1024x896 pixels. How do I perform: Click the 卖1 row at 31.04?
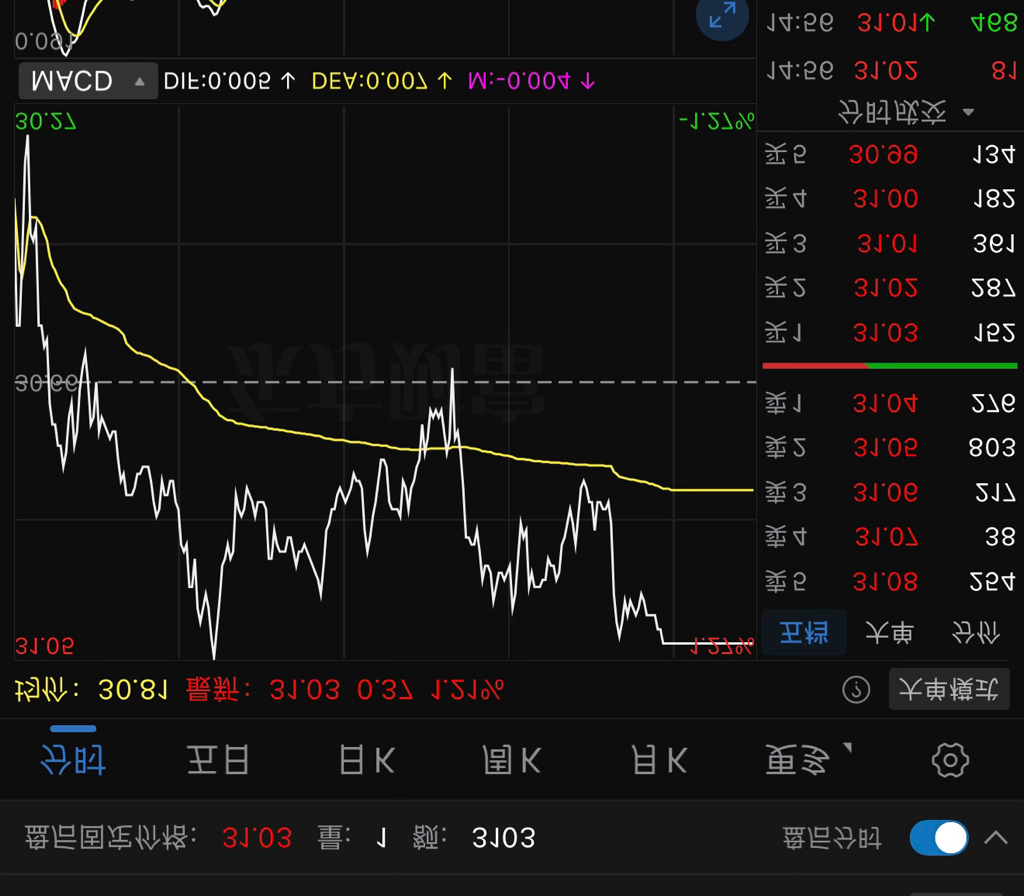click(889, 404)
